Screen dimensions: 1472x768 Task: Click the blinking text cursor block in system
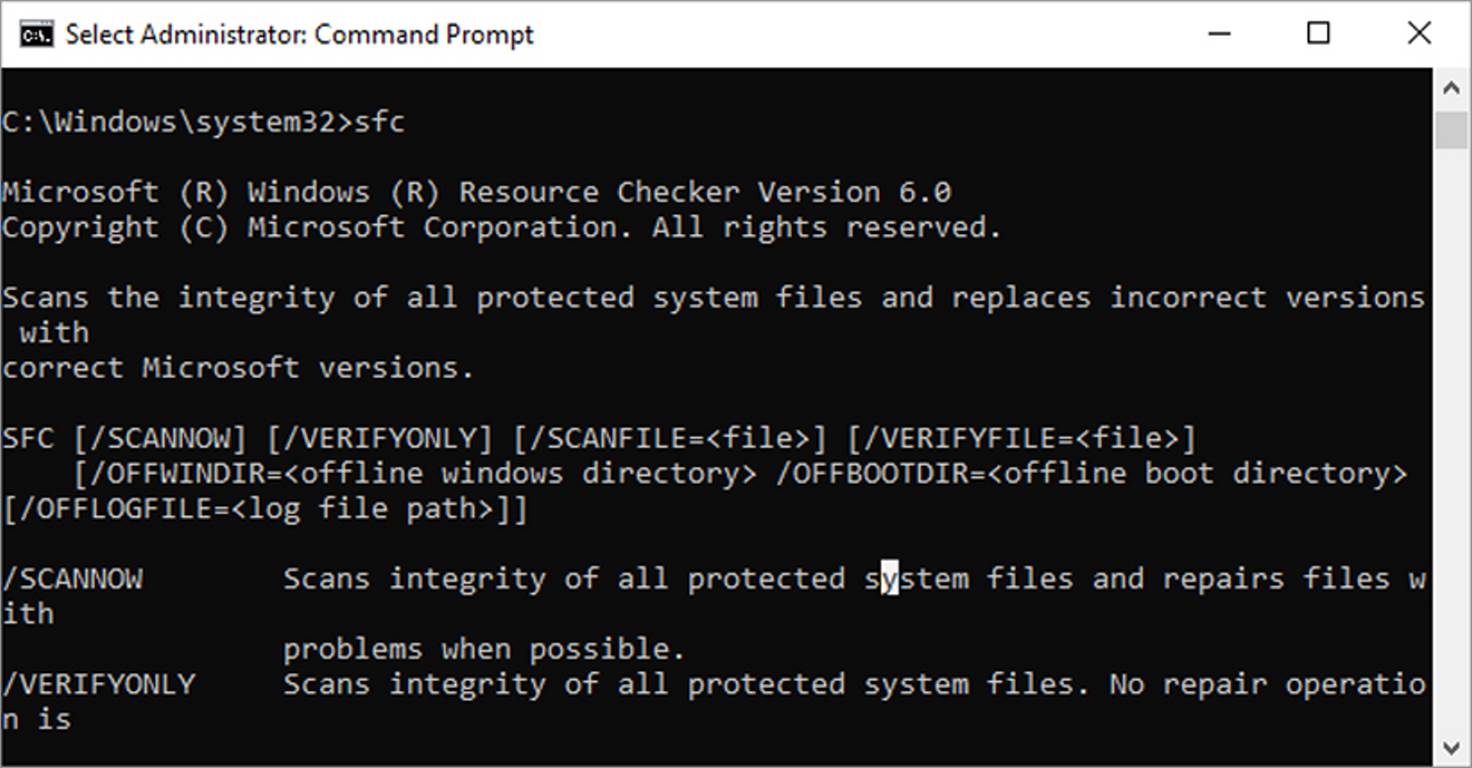pyautogui.click(x=890, y=578)
